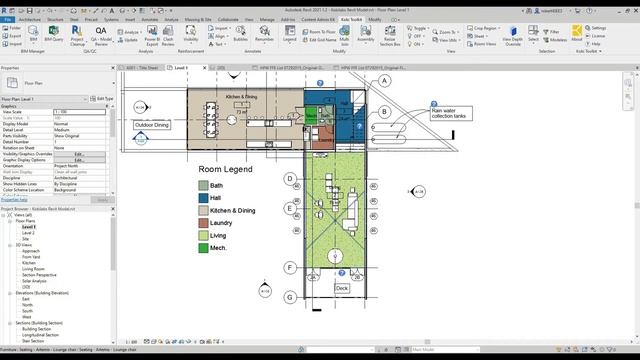Collapse the 3D Views tree node
Viewport: 640px width, 360px height.
10,245
